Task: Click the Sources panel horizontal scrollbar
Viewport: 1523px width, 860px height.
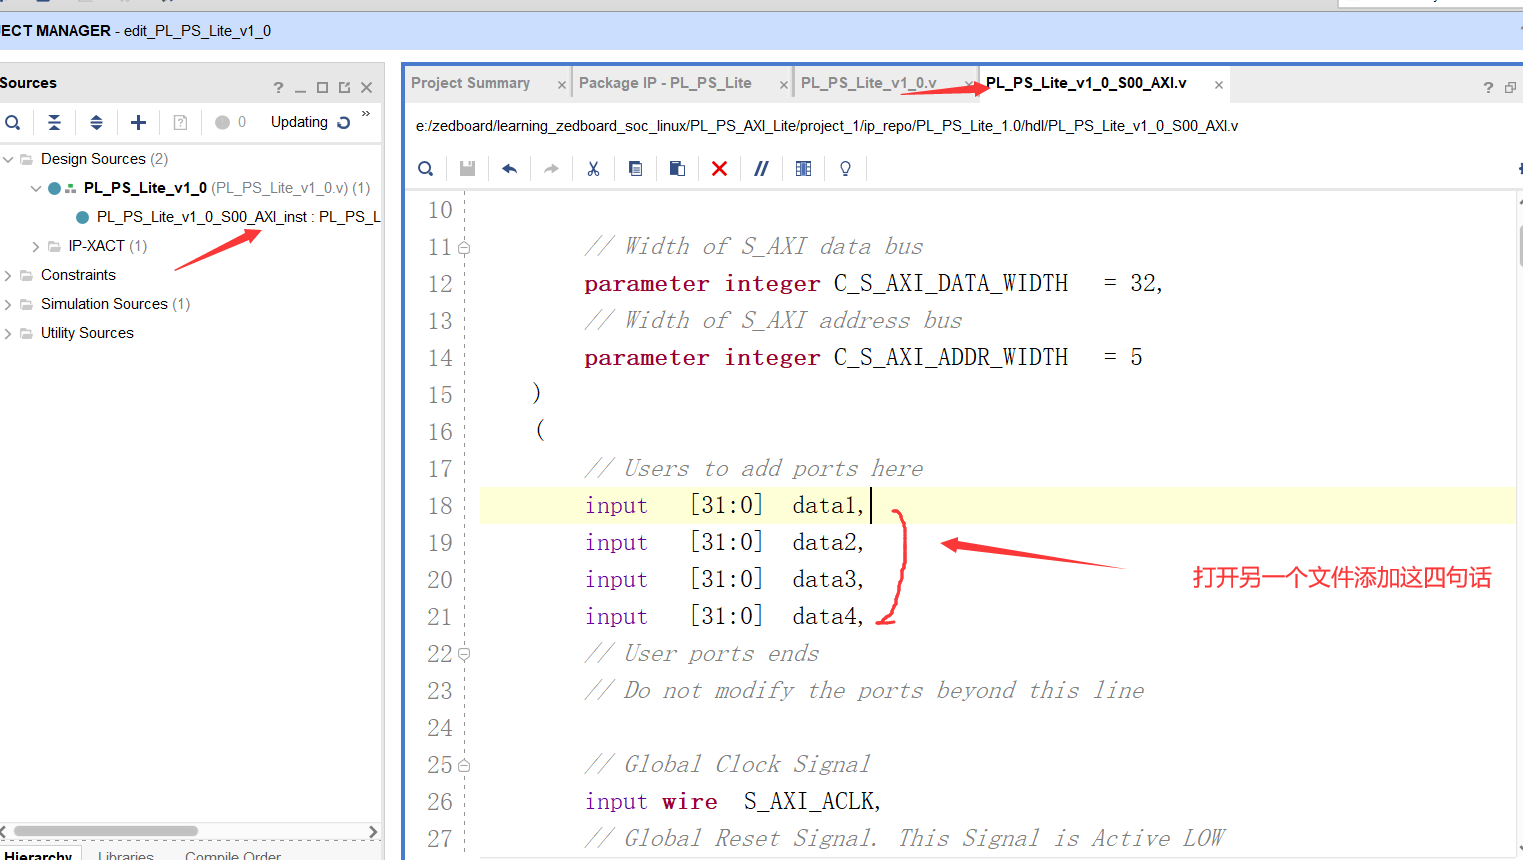Action: (x=106, y=831)
